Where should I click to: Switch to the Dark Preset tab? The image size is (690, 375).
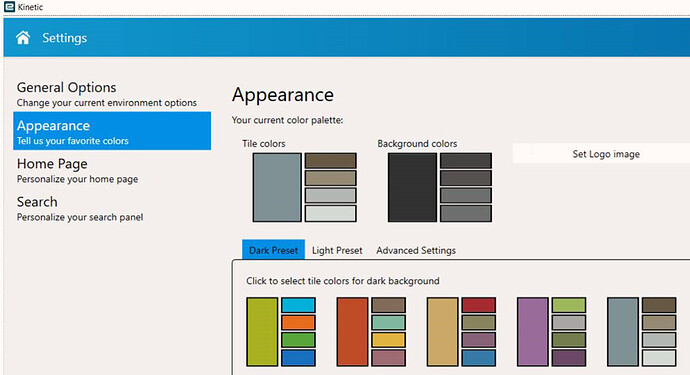[273, 250]
